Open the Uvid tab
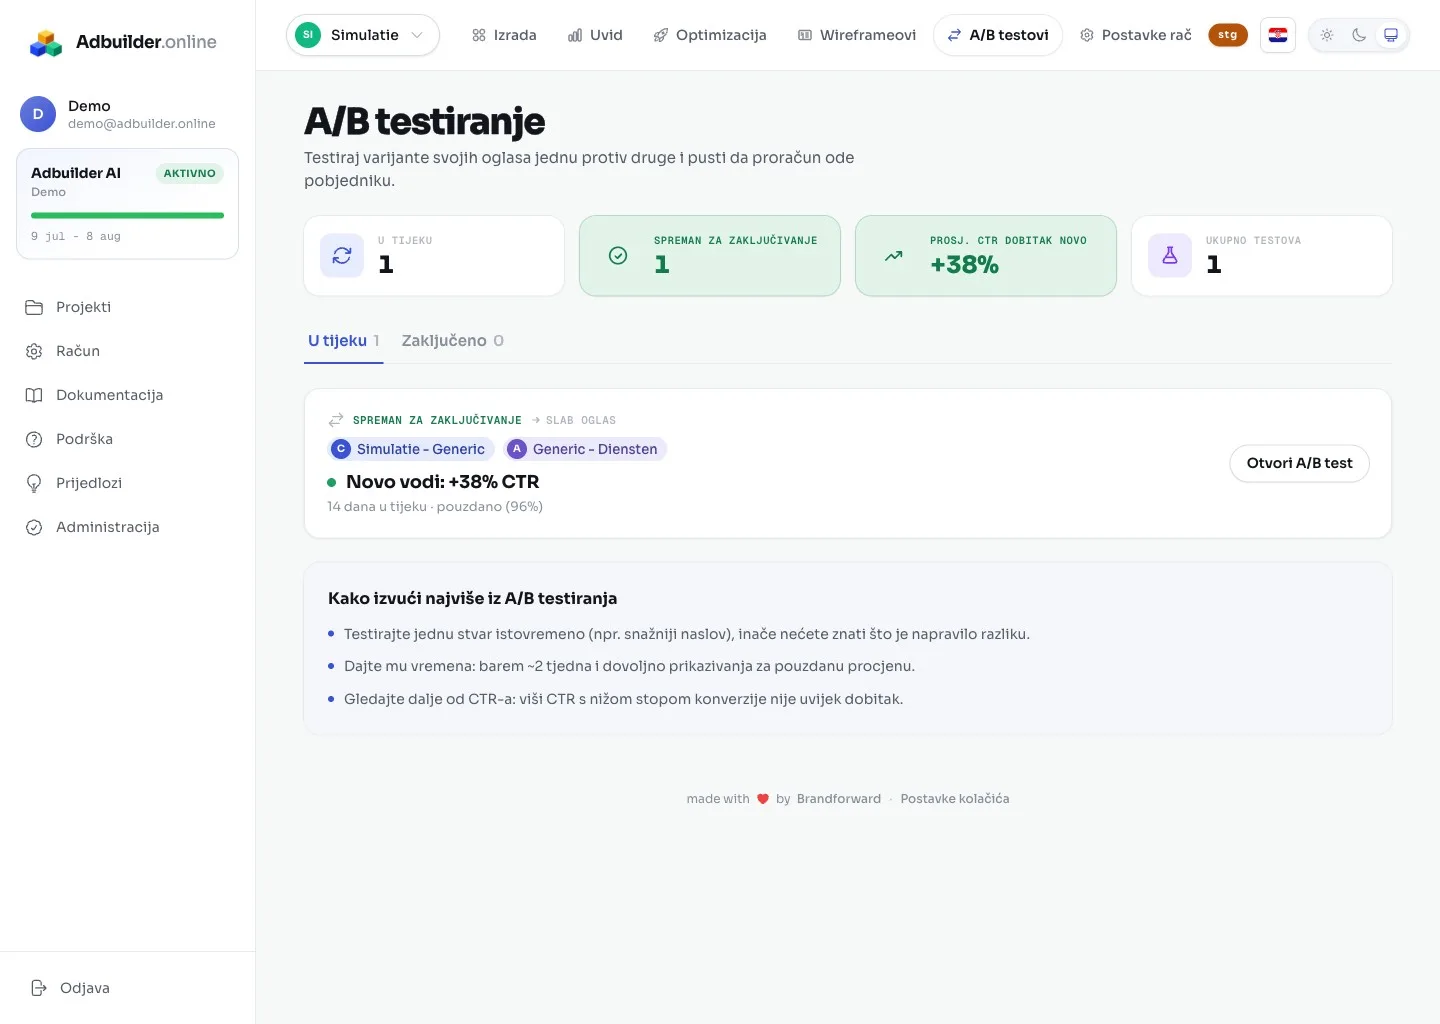 595,35
